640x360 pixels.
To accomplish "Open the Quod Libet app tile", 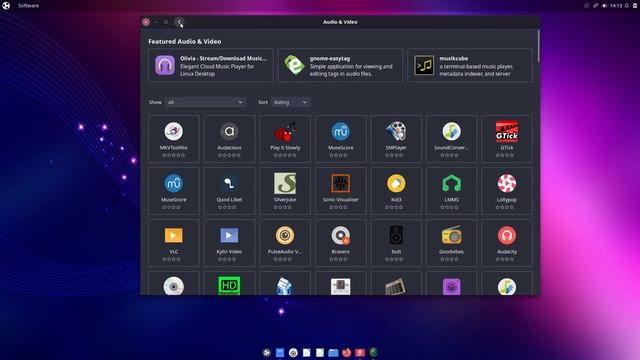I will point(229,191).
